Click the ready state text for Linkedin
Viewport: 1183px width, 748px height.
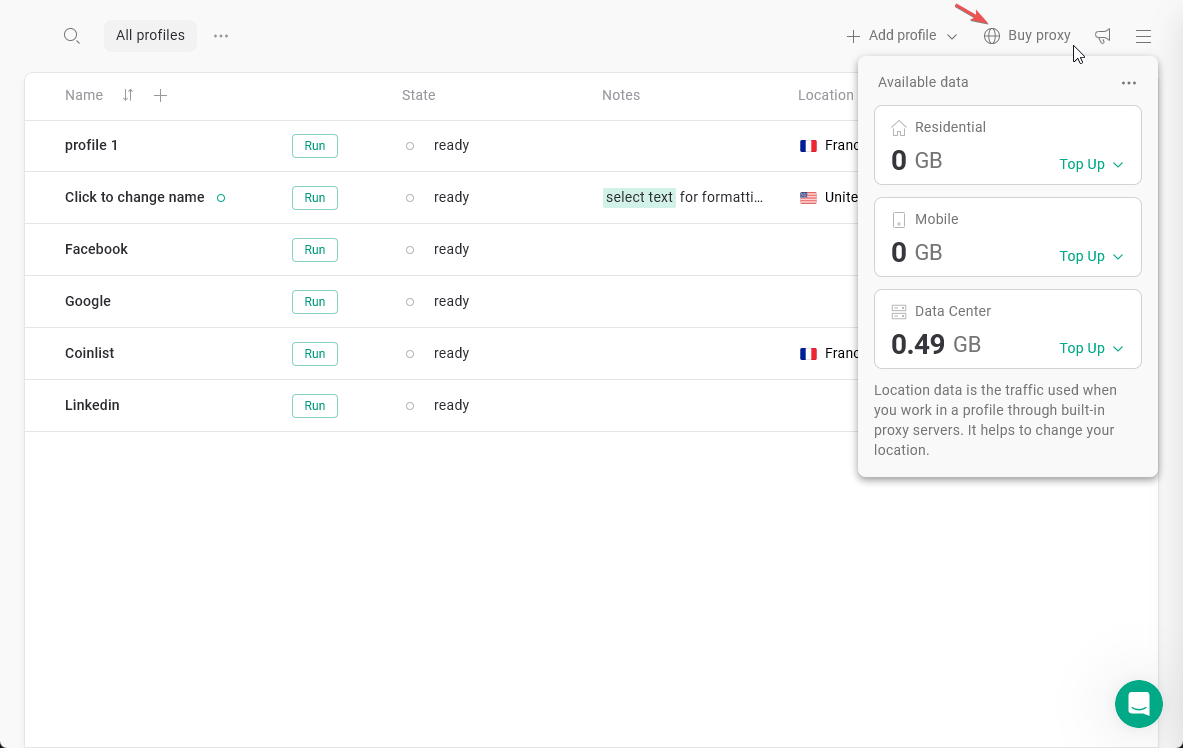[451, 405]
